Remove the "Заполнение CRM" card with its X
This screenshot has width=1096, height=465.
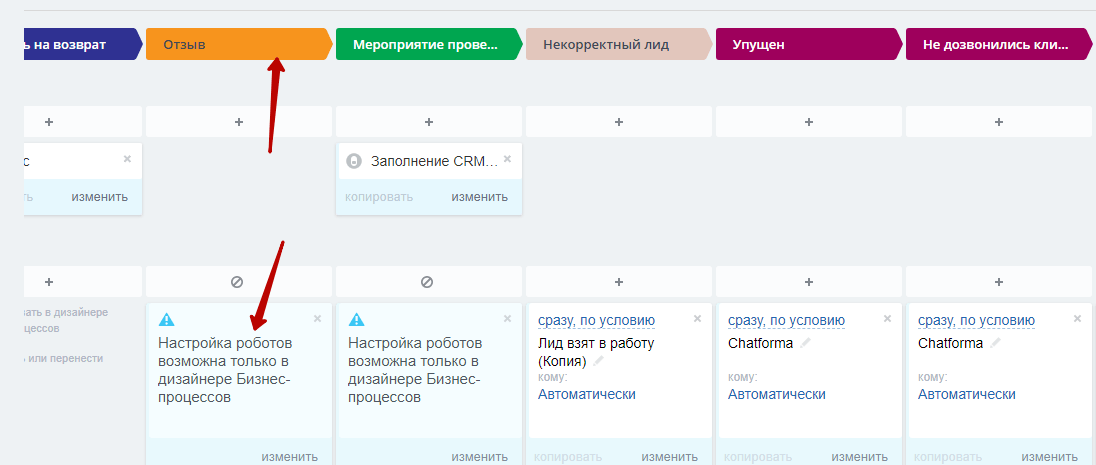tap(507, 159)
